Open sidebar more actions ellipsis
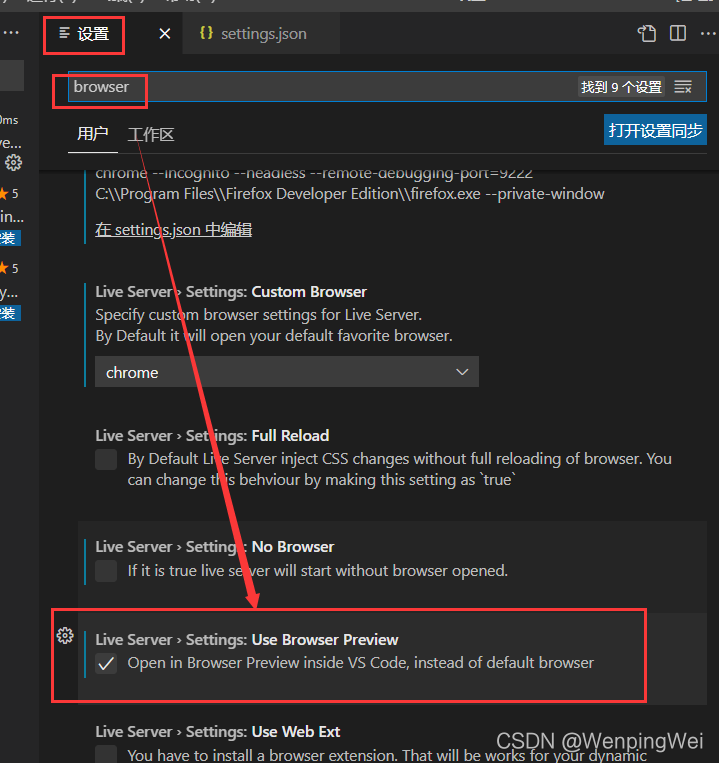The image size is (719, 763). pos(11,33)
